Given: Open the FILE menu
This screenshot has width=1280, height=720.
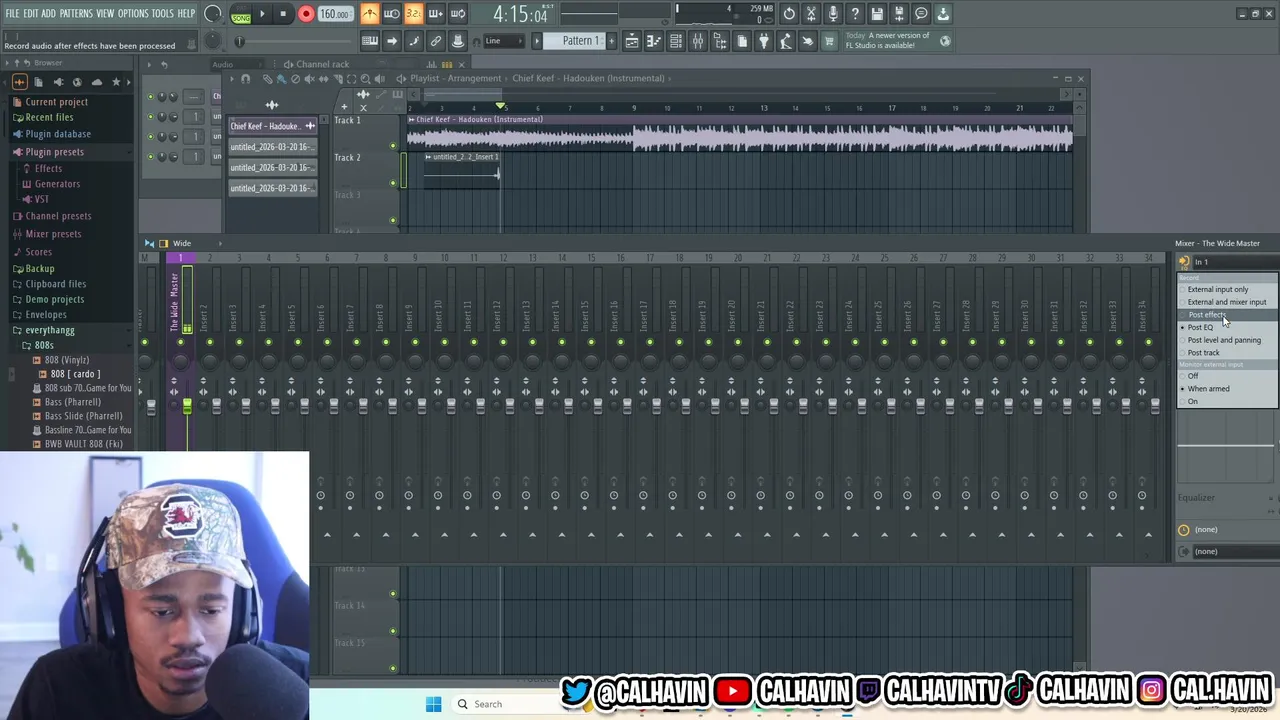Looking at the screenshot, I should [x=12, y=14].
